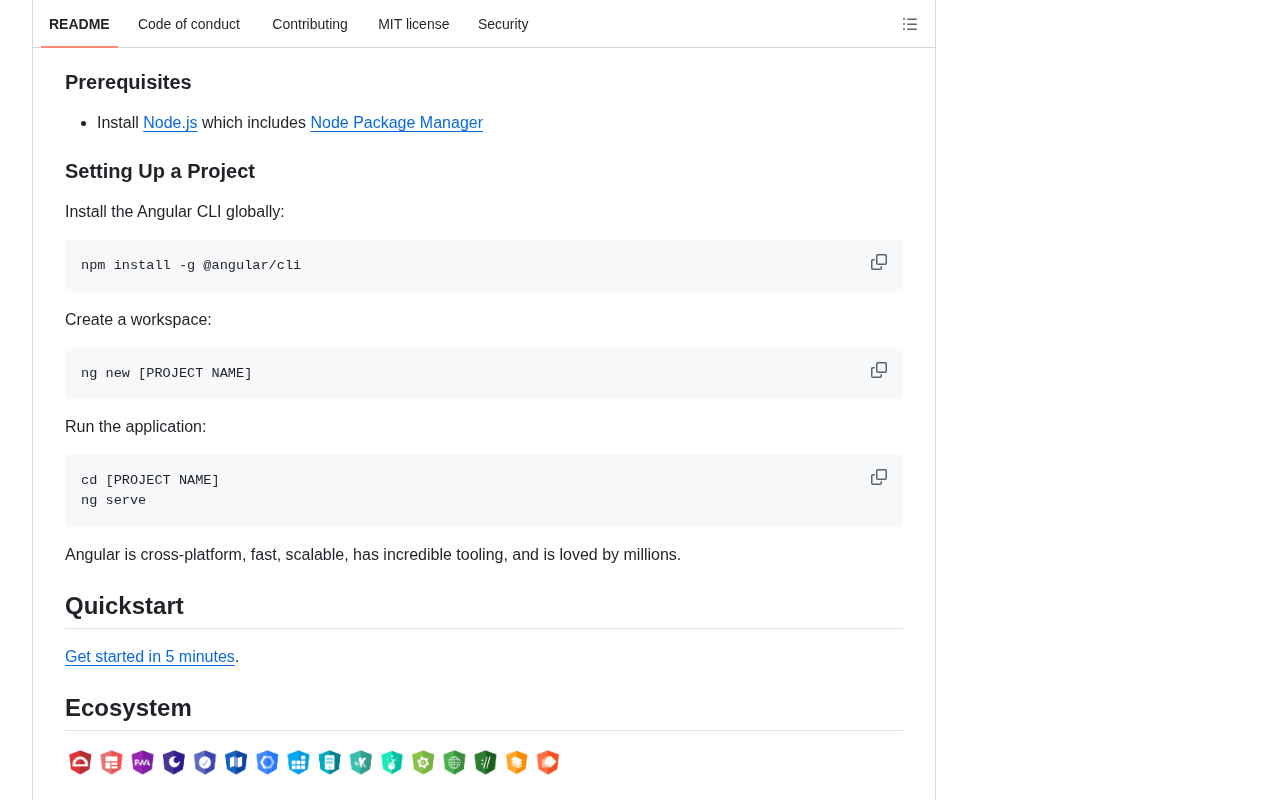
Task: Go to the Security tab
Action: click(503, 24)
